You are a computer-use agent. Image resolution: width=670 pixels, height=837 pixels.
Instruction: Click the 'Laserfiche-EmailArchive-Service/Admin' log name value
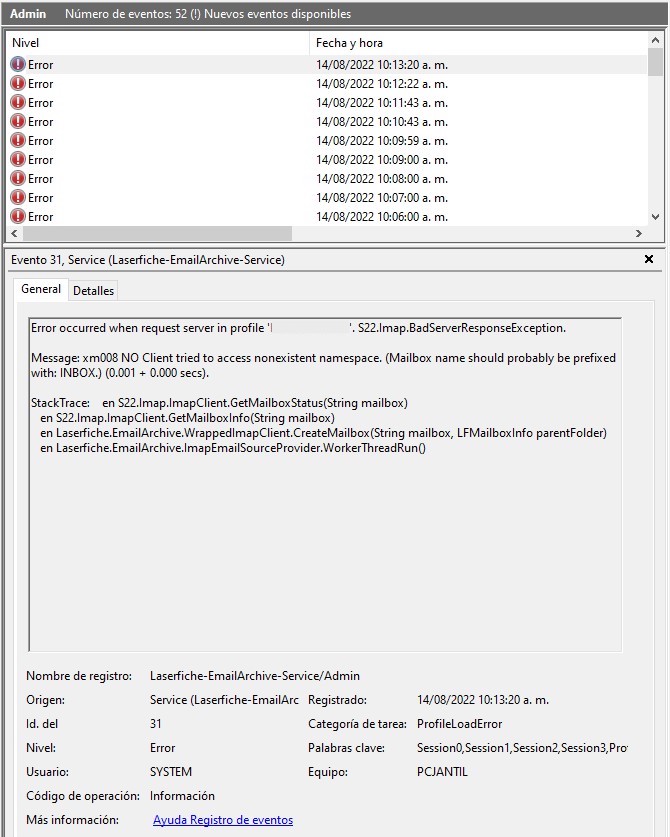tap(255, 676)
